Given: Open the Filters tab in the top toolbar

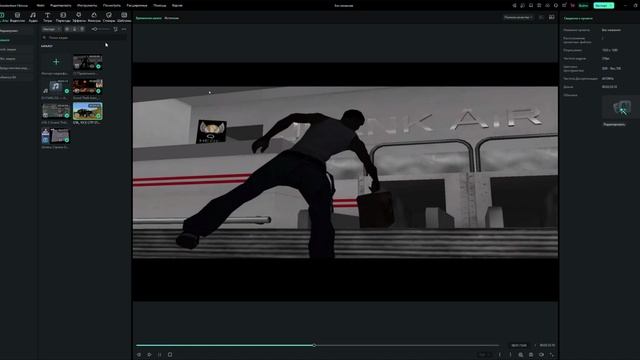Looking at the screenshot, I should pos(94,17).
